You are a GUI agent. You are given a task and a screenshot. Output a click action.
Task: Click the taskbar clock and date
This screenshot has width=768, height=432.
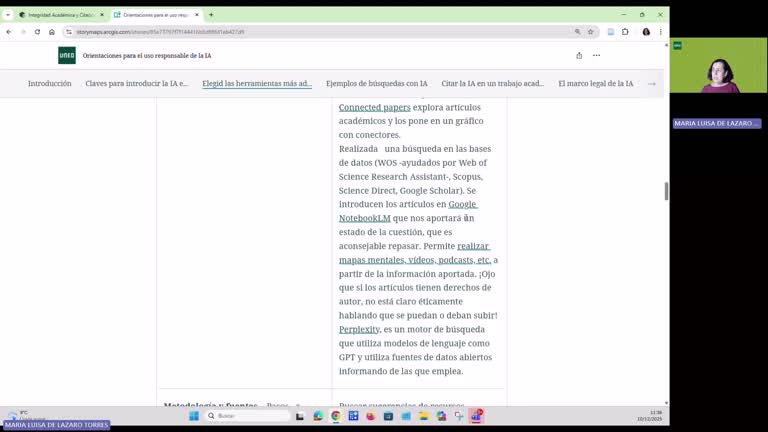(649, 416)
